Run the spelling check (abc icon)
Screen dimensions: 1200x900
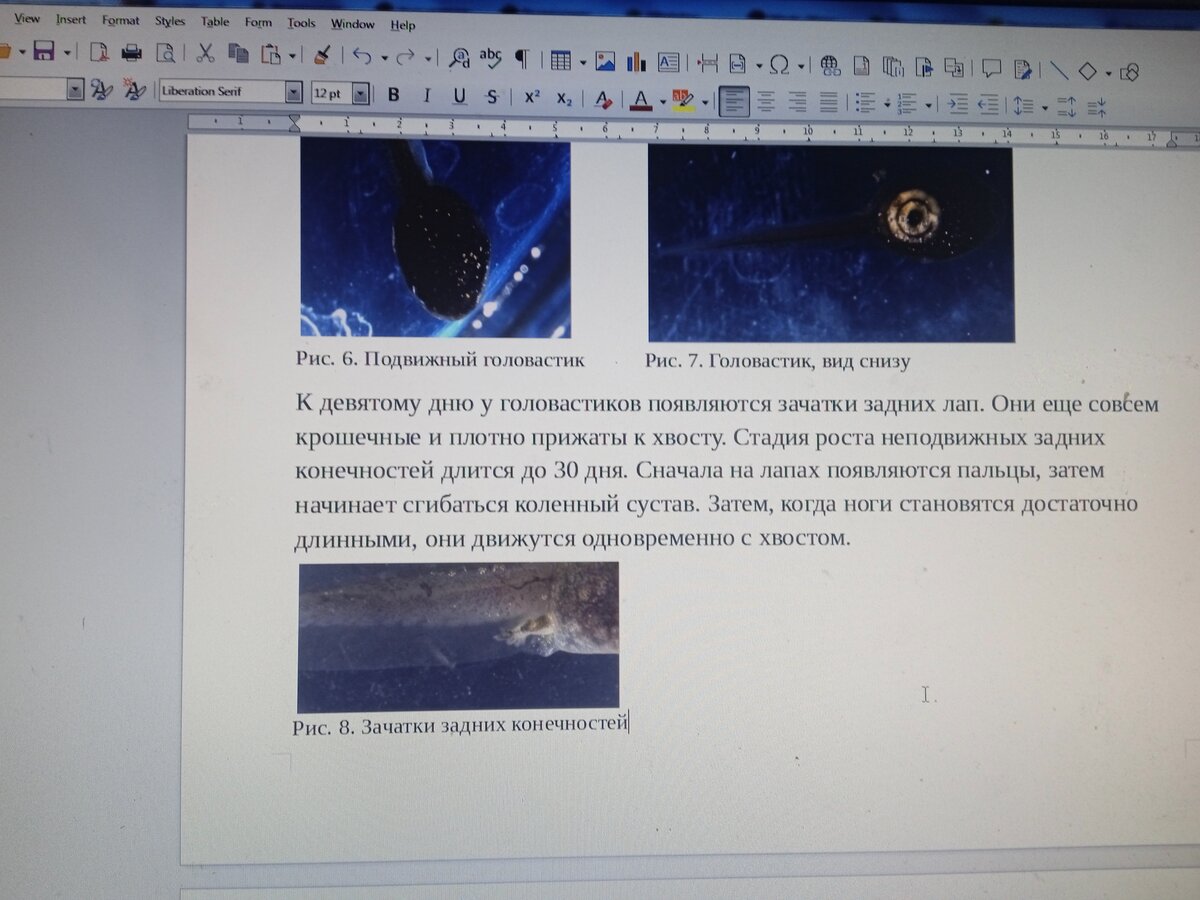490,57
